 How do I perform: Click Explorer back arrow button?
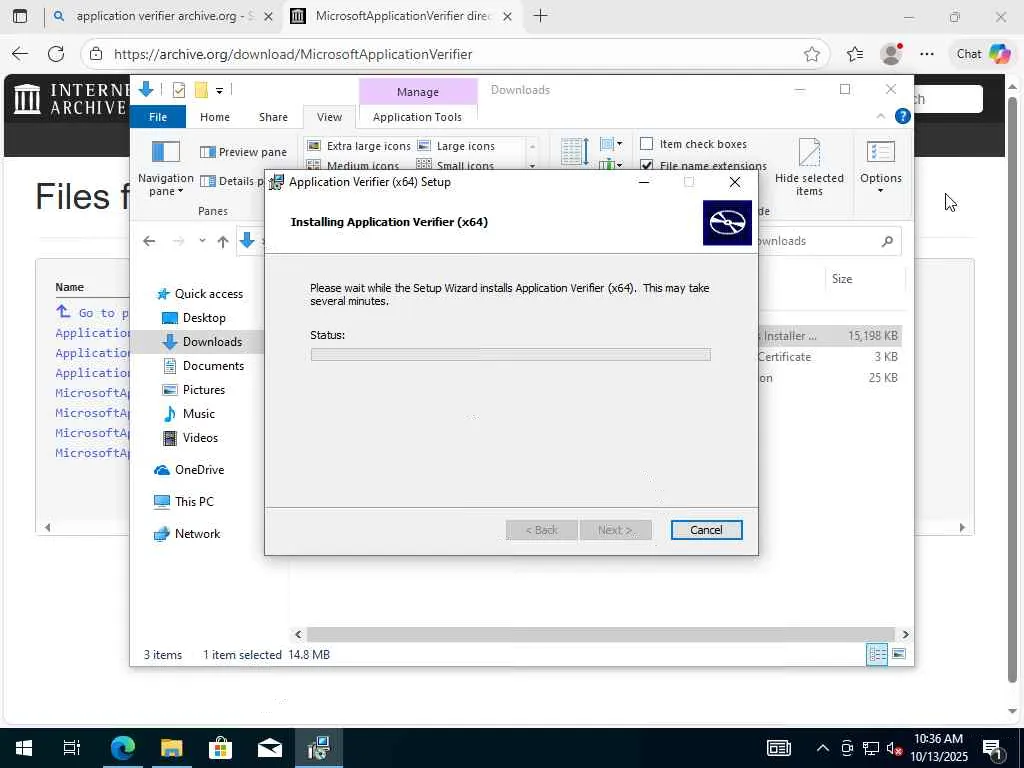149,242
